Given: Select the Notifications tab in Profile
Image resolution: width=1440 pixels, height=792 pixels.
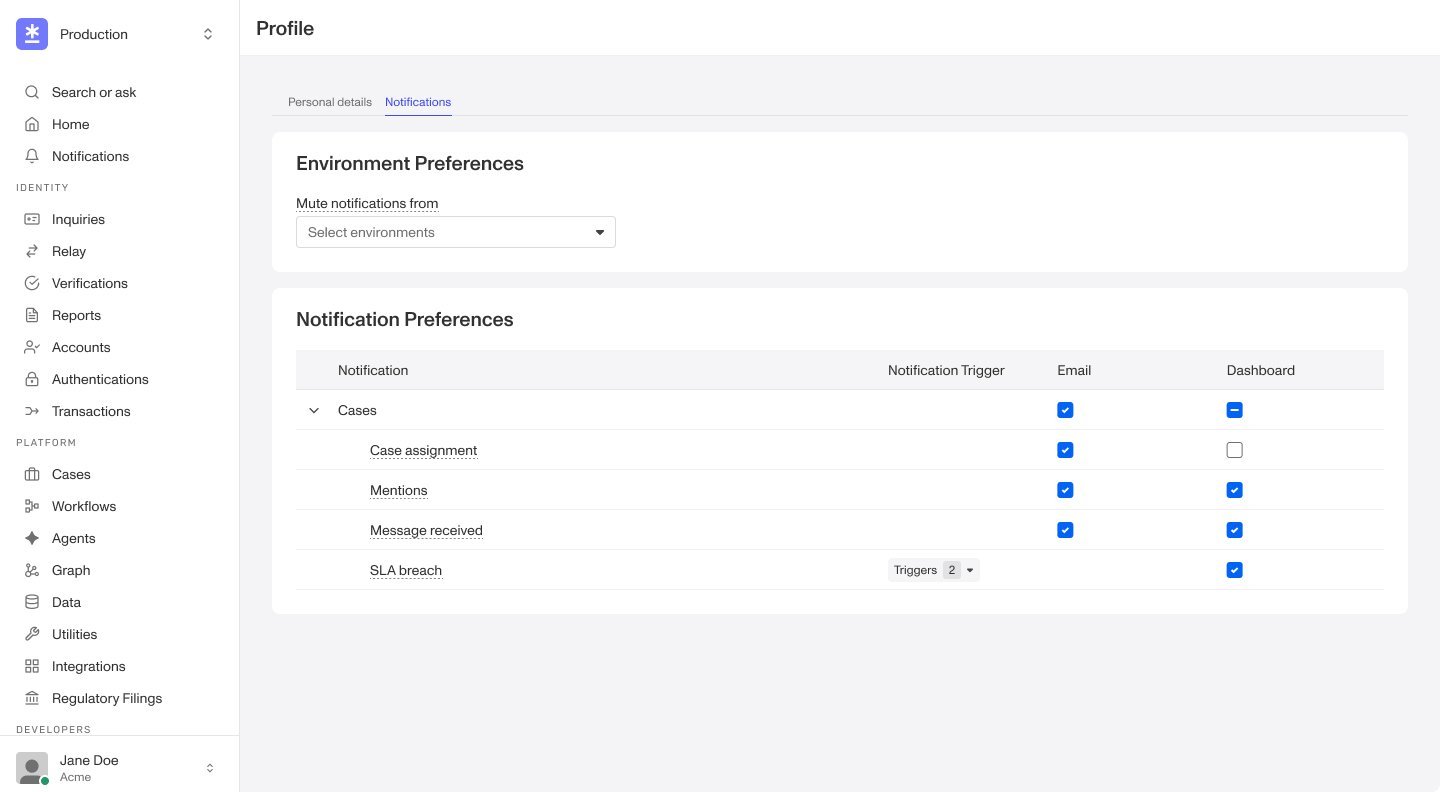Looking at the screenshot, I should 418,102.
